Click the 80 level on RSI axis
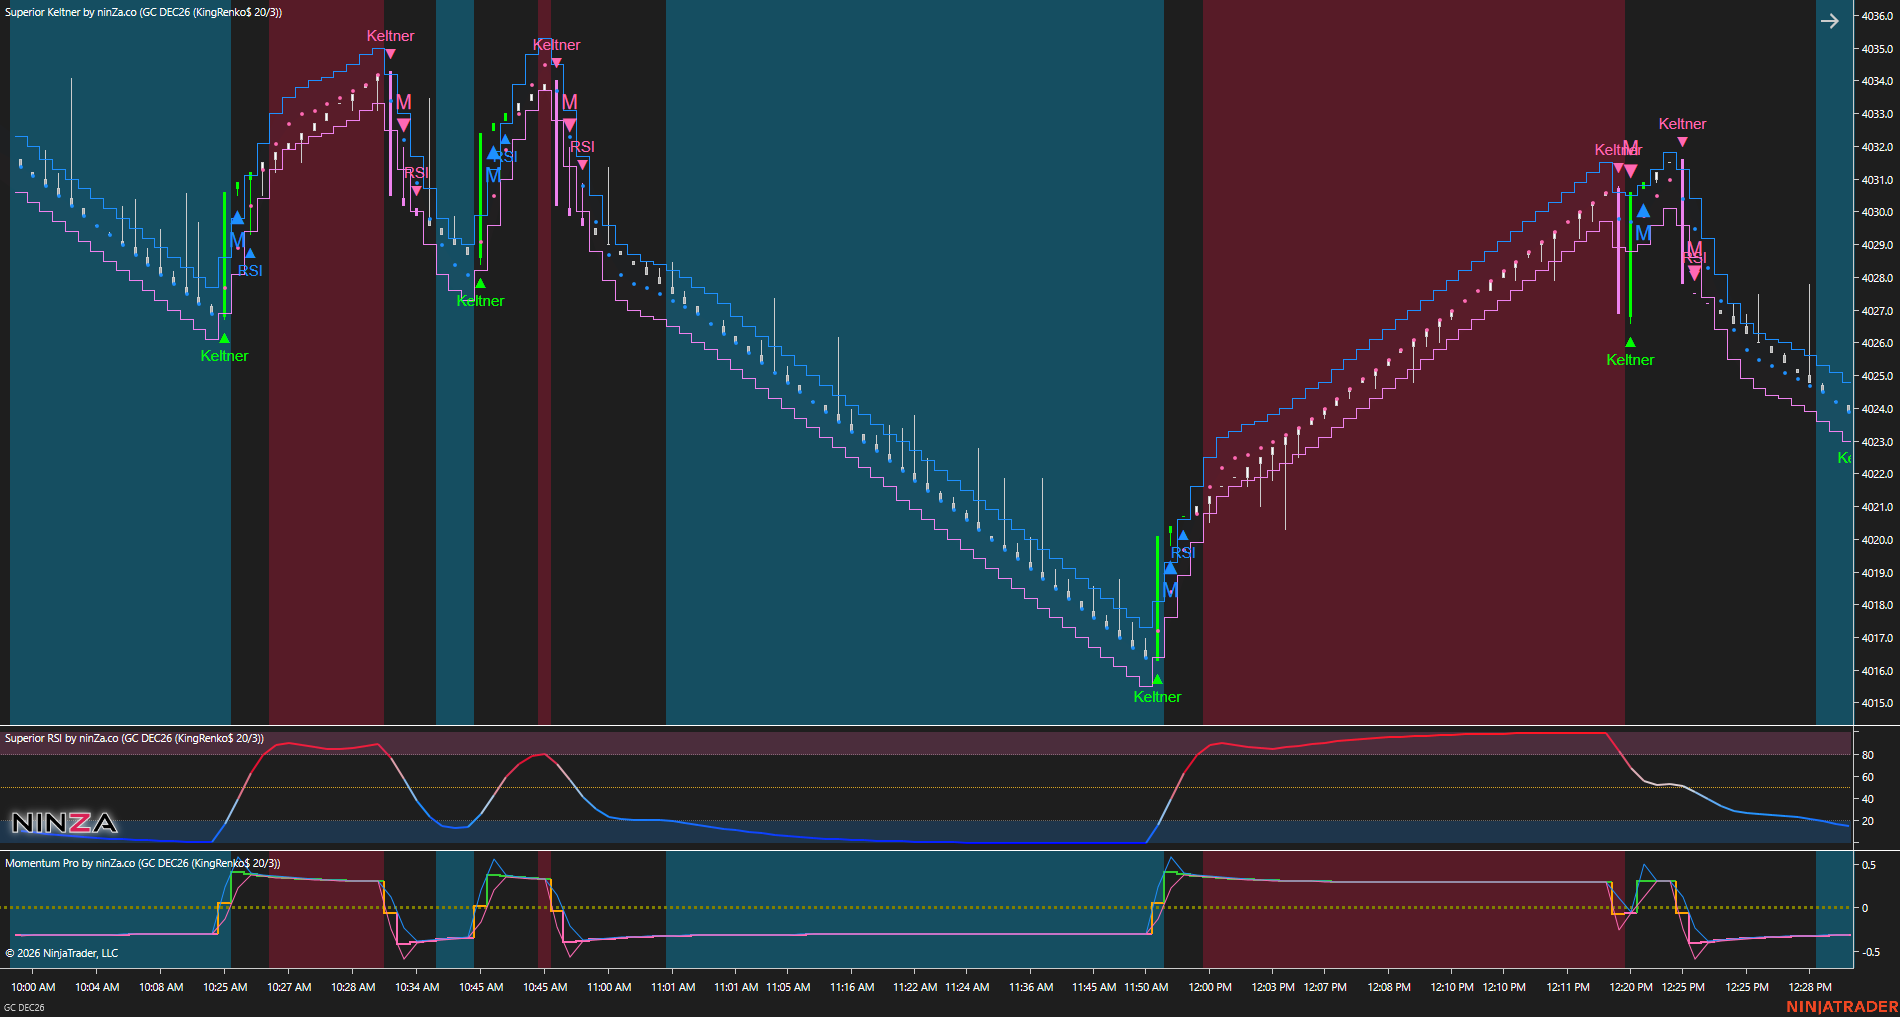 pyautogui.click(x=1868, y=755)
